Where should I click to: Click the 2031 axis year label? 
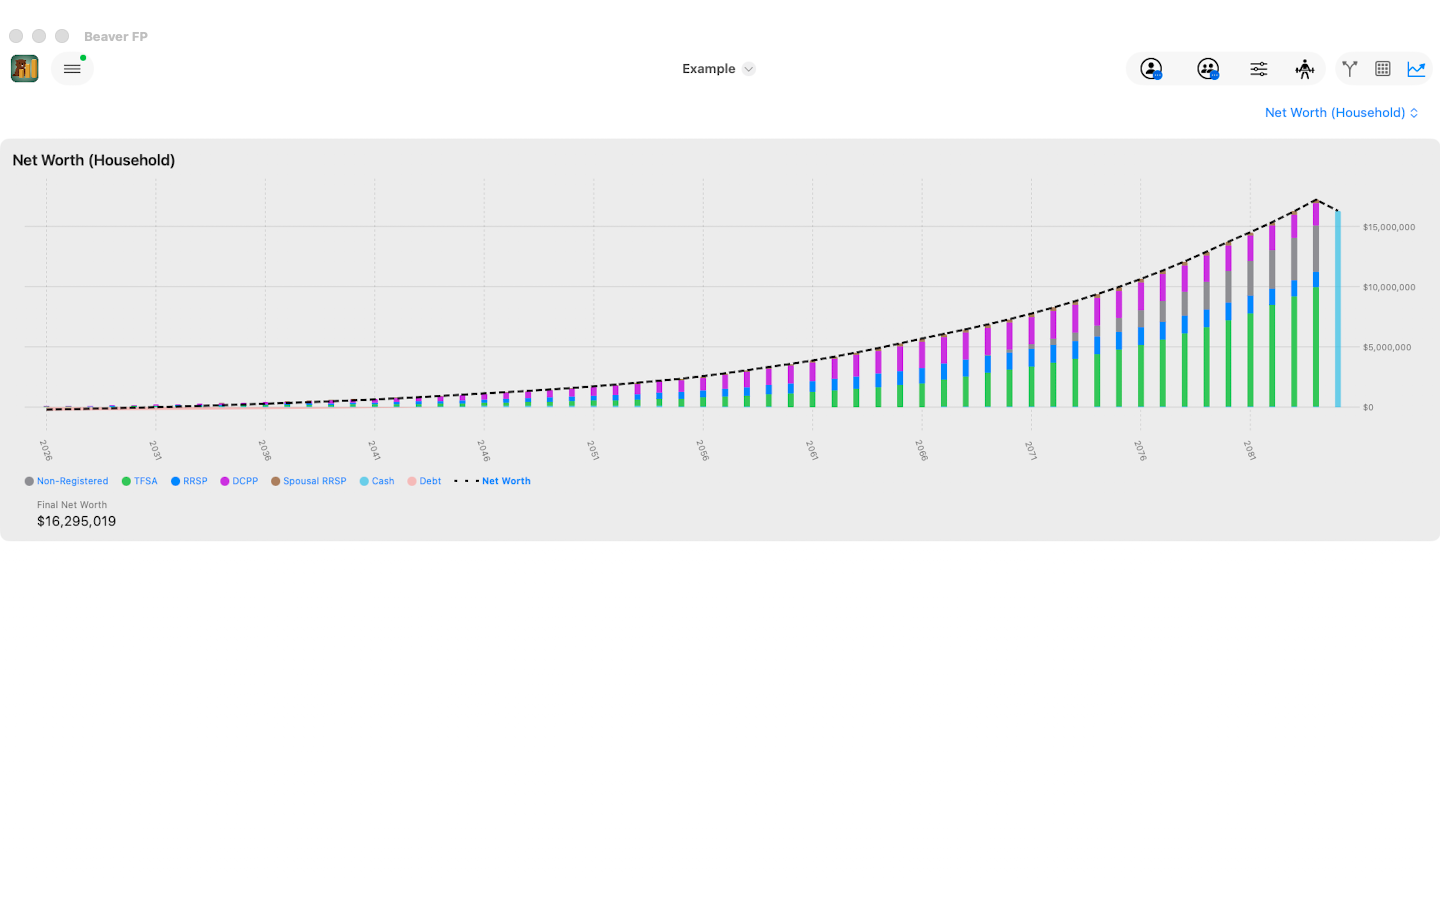coord(155,451)
